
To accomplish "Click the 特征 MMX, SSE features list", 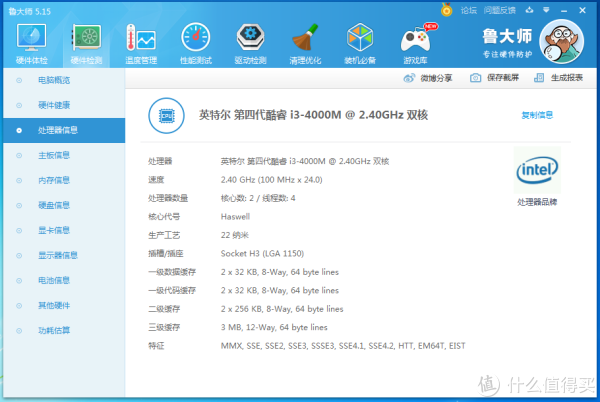I will pos(343,346).
